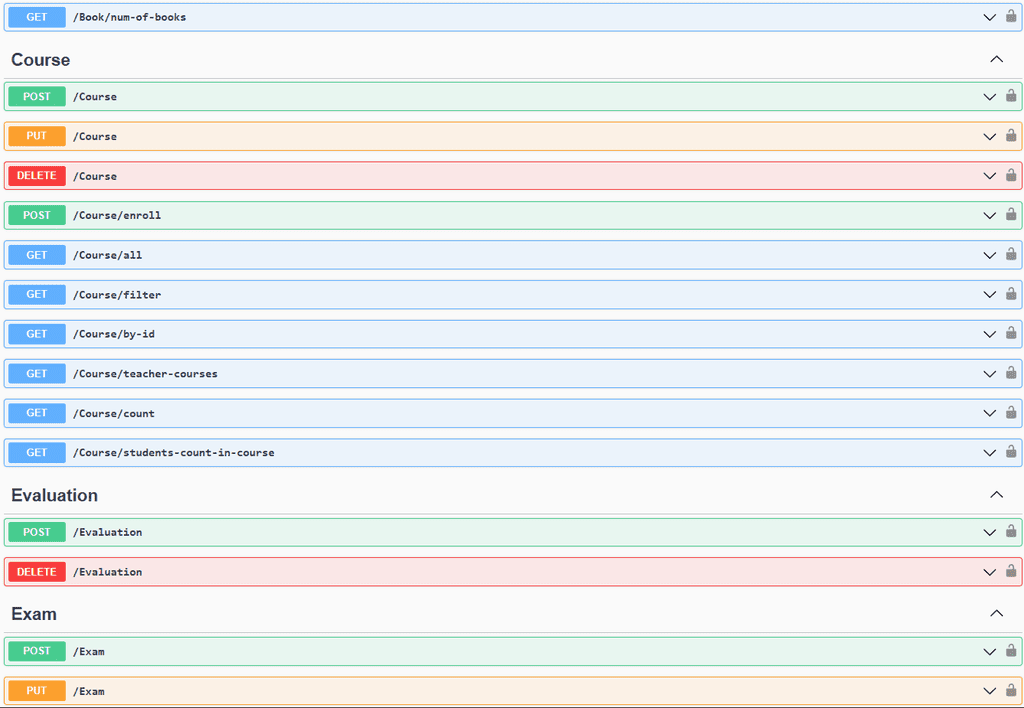Viewport: 1024px width, 708px height.
Task: Click the POST /Exam endpoint path
Action: 89,652
